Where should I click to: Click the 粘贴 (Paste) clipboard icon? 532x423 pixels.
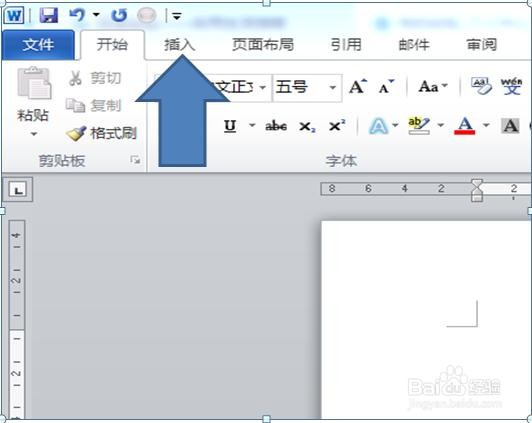coord(34,83)
